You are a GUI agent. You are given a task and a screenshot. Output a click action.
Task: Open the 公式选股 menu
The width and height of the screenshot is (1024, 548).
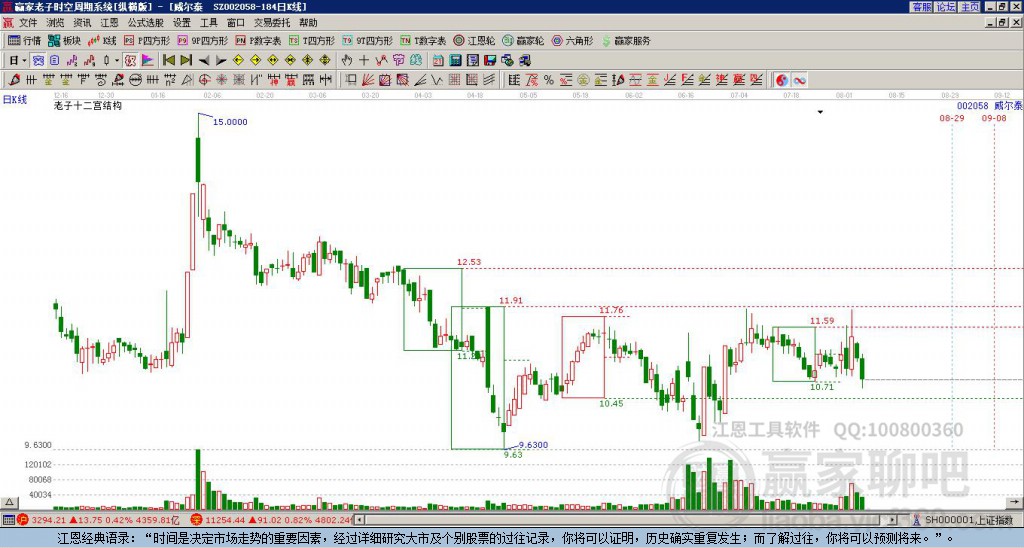pos(145,23)
